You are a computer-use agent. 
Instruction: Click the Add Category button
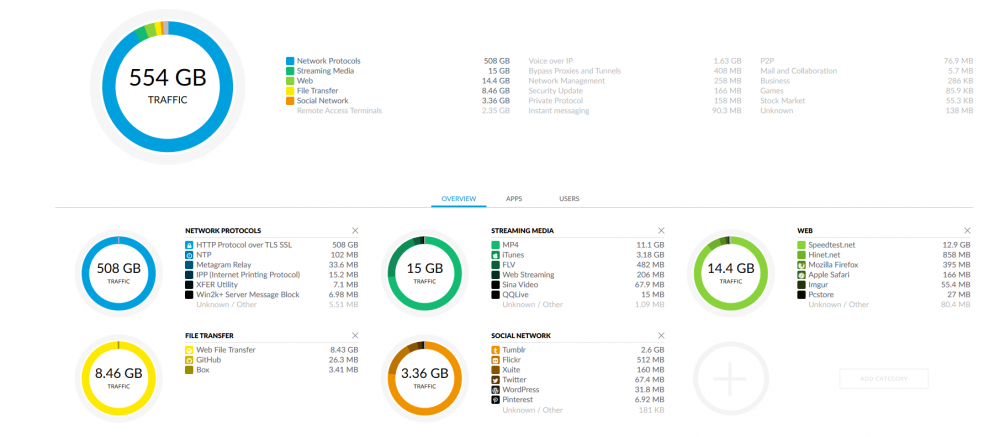coord(884,379)
